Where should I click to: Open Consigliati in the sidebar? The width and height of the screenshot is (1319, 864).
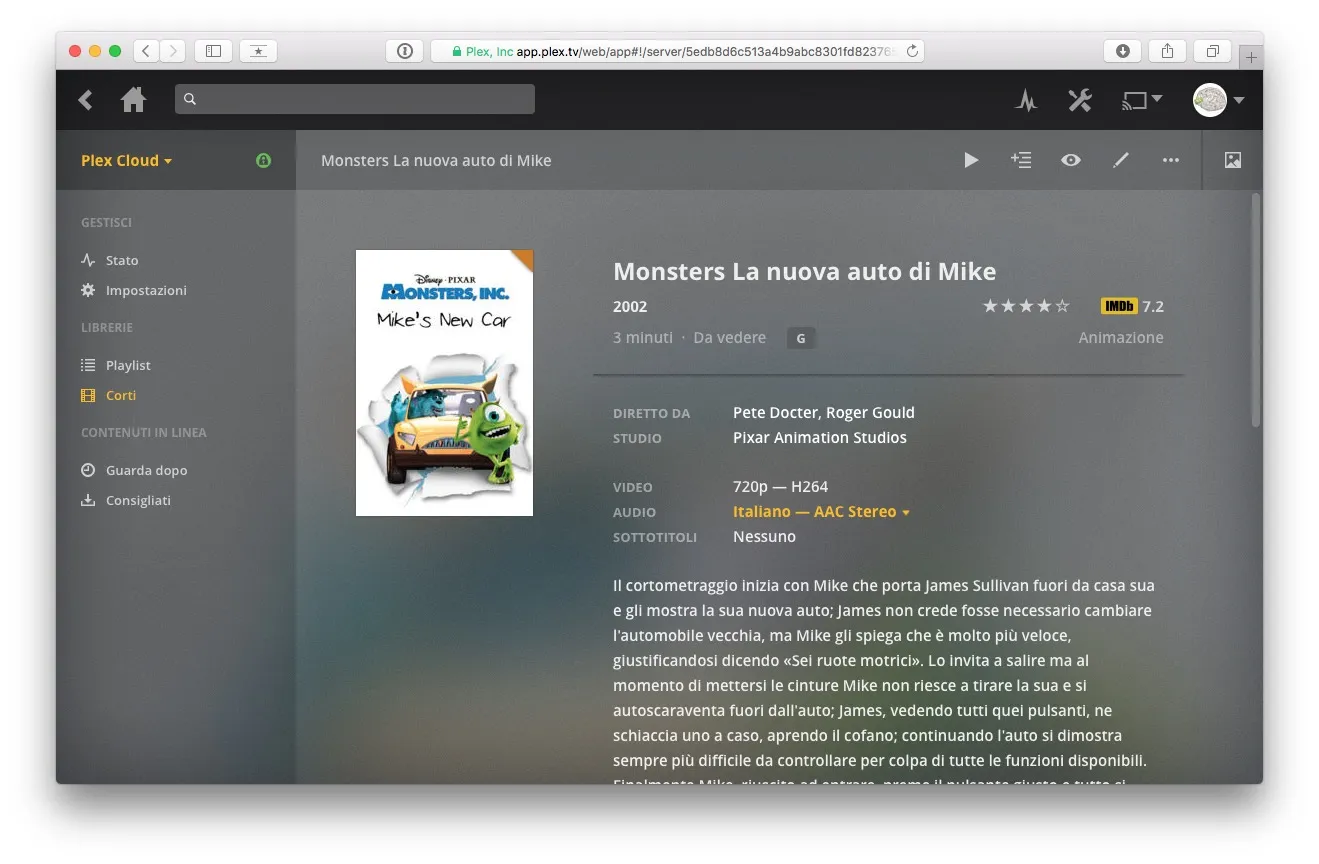138,500
